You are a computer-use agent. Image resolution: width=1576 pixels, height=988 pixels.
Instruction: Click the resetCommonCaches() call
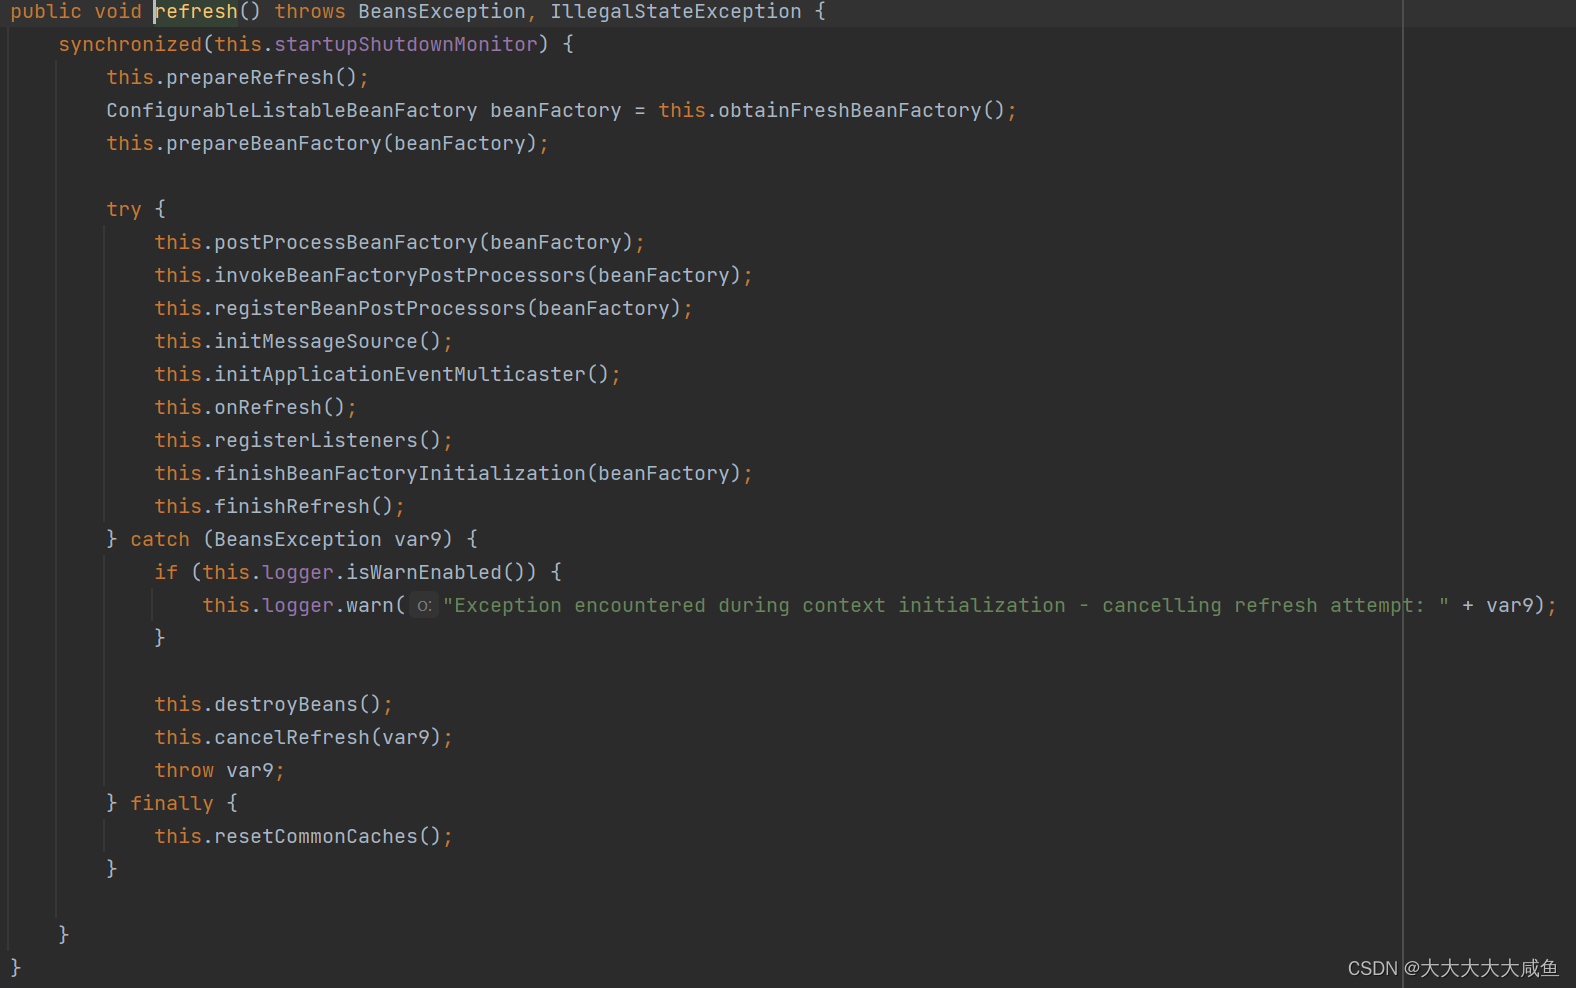328,837
